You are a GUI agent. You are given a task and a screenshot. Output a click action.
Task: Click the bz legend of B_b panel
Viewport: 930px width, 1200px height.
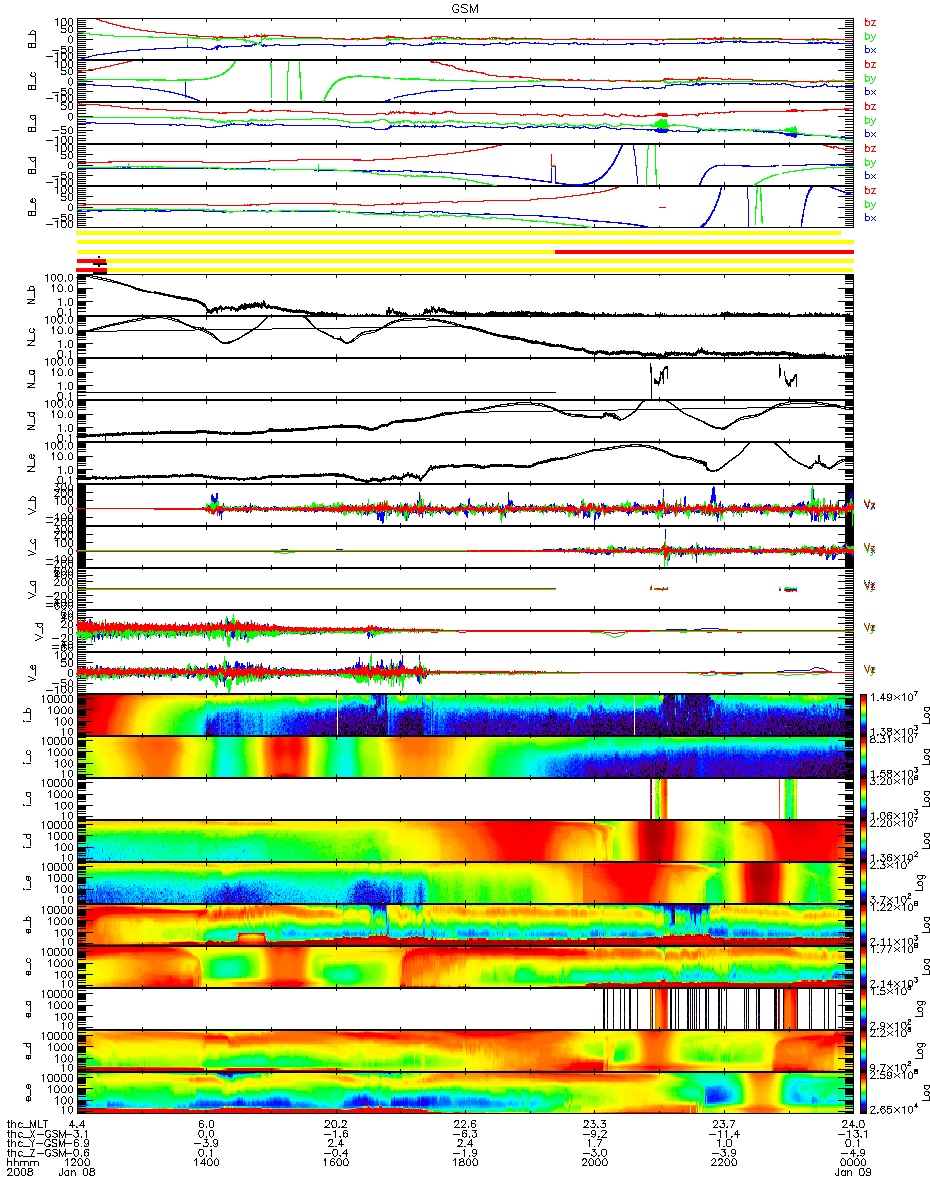[870, 22]
